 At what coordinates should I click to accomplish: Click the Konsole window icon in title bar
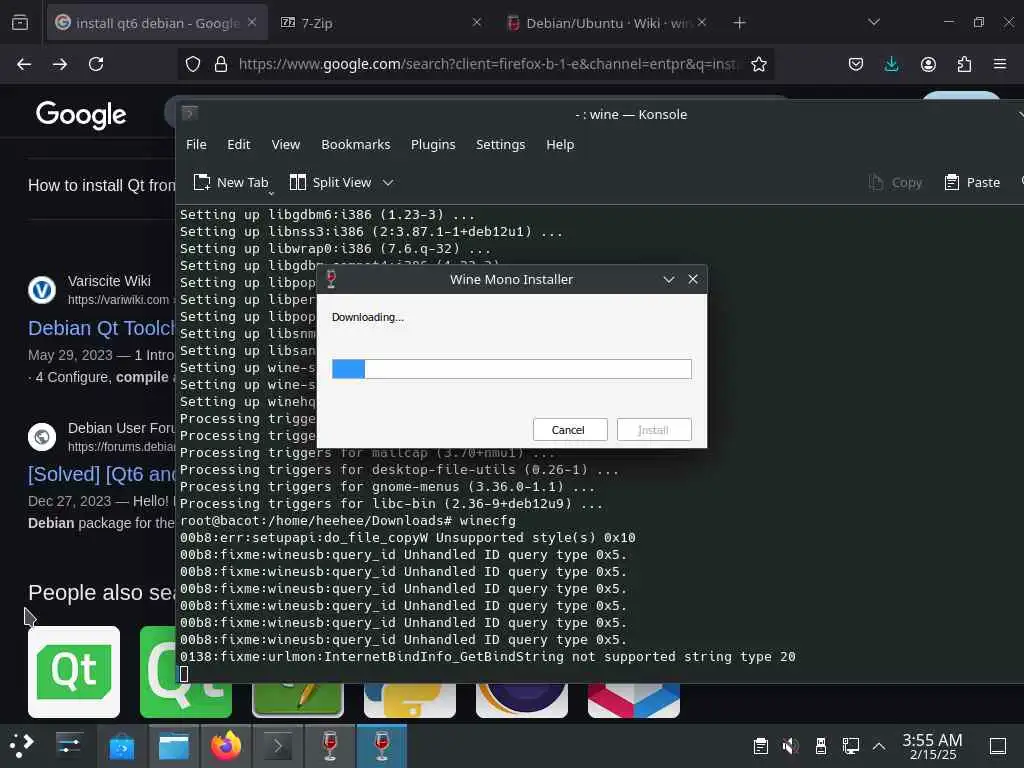(x=189, y=114)
